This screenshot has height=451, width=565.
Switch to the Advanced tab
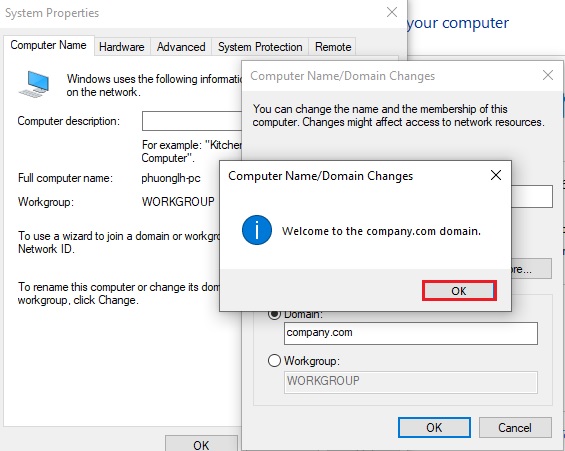pos(181,47)
